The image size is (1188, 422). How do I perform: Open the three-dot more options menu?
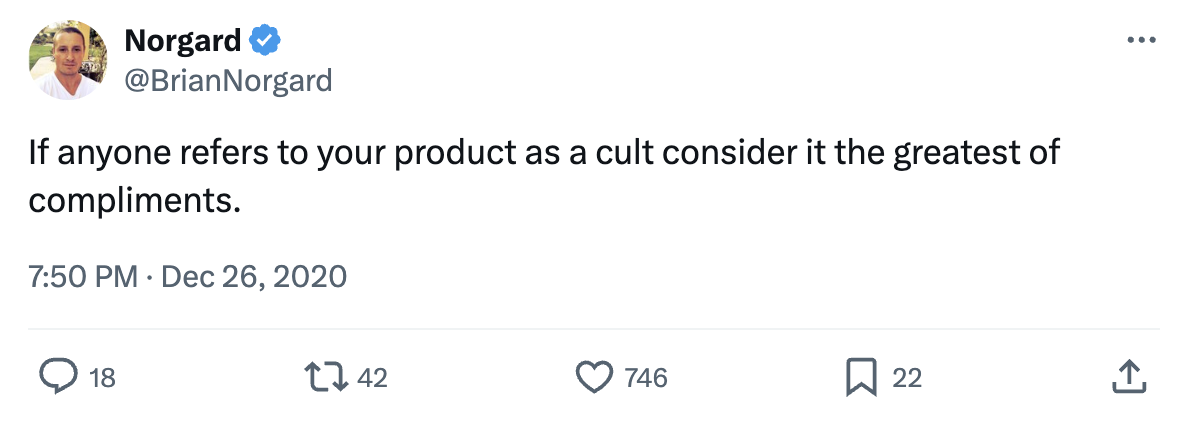(x=1140, y=41)
